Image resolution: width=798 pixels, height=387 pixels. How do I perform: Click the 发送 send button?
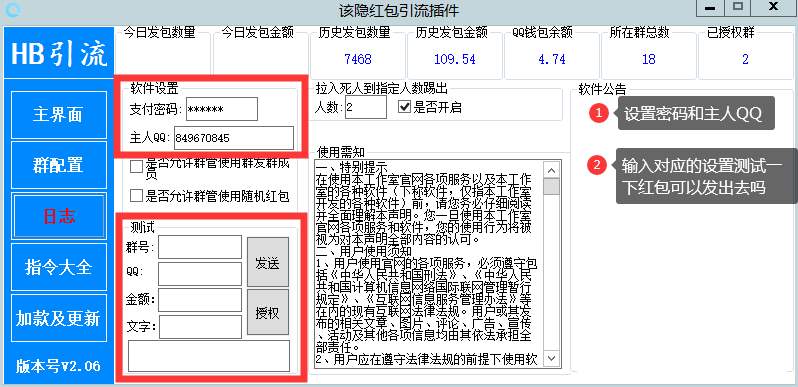coord(268,262)
